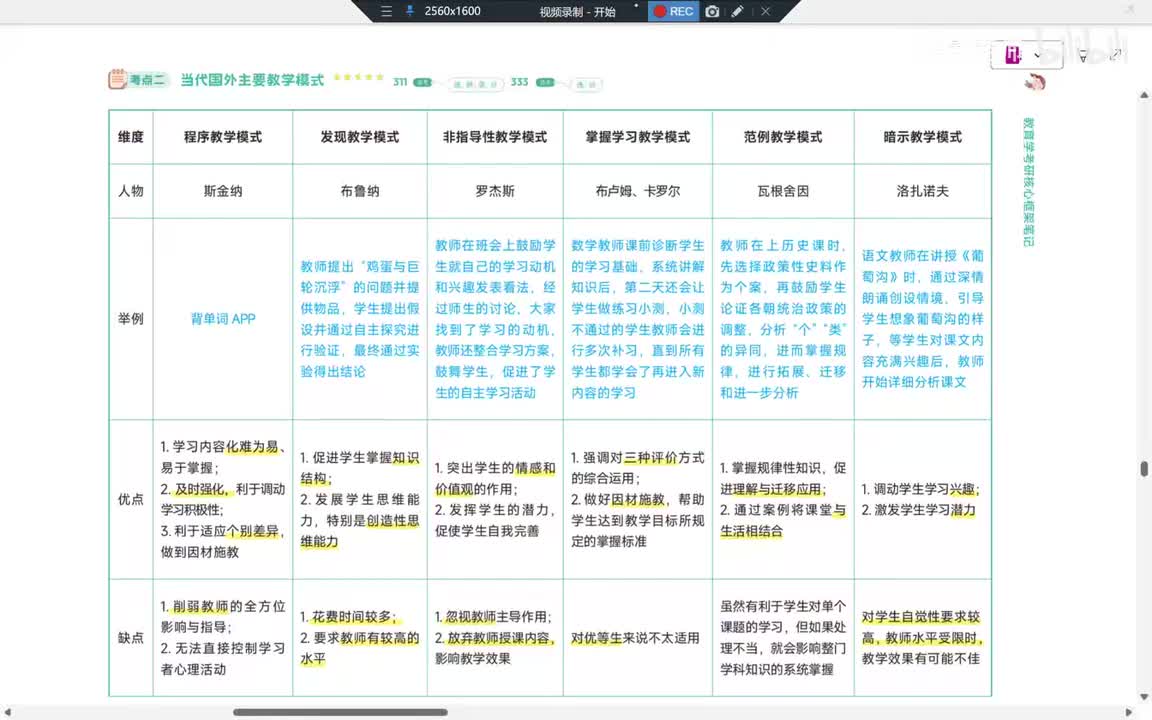Click the cartoon avatar icon at right
Screen dimensions: 1152x720
(x=1034, y=82)
